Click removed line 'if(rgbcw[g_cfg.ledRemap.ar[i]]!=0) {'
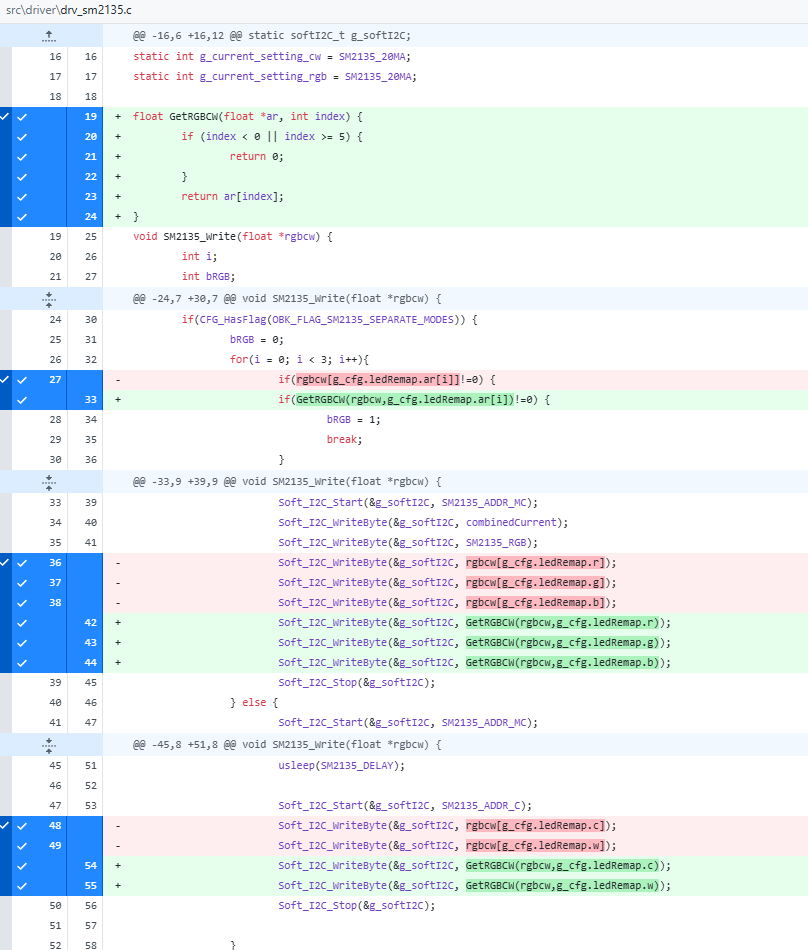This screenshot has height=950, width=808. tap(387, 379)
